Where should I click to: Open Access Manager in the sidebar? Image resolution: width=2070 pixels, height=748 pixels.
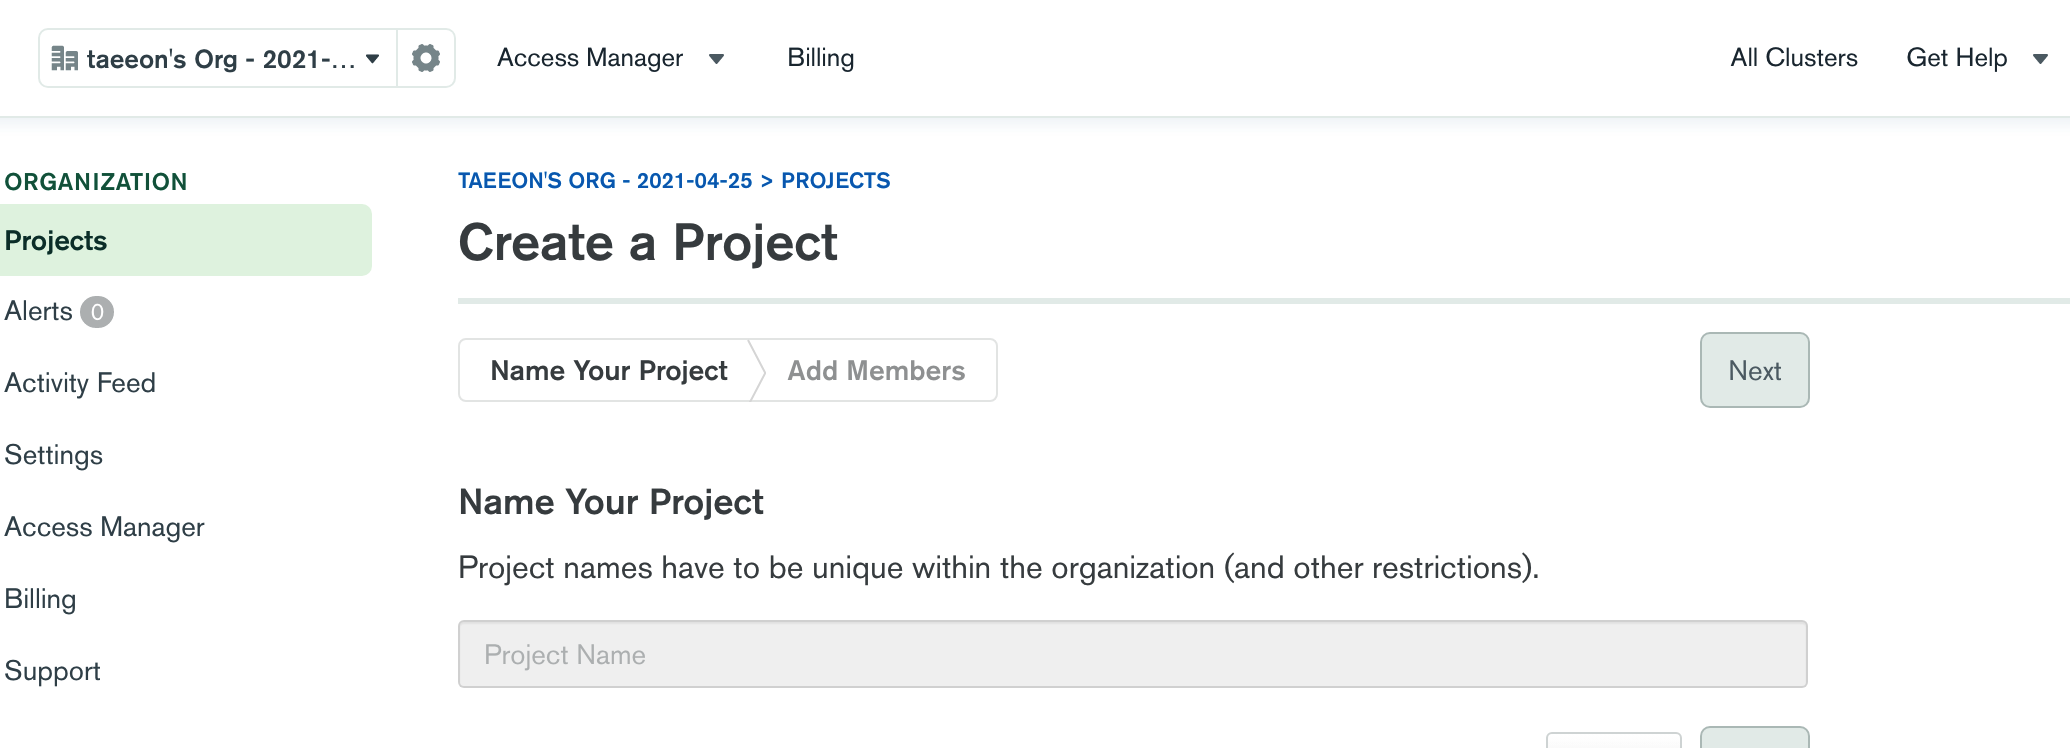tap(104, 527)
